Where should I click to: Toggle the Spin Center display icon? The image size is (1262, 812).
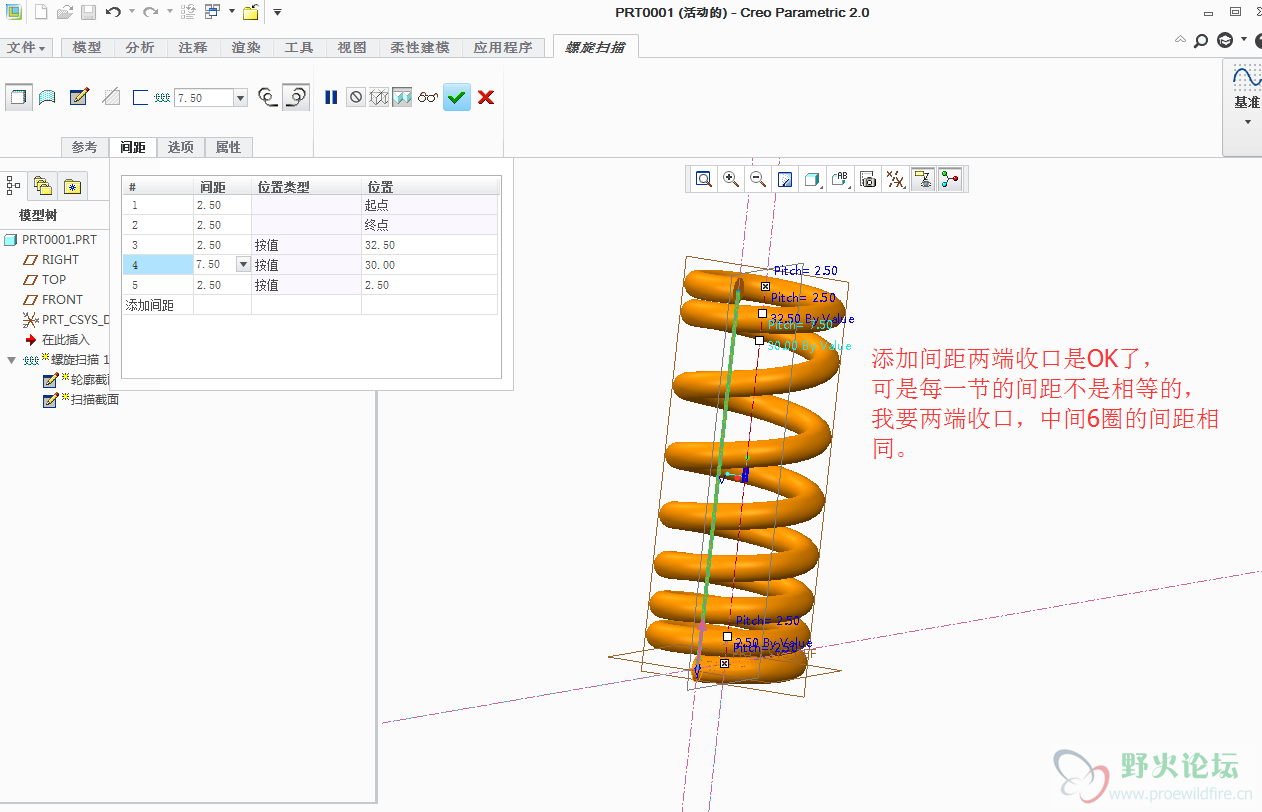[x=949, y=179]
